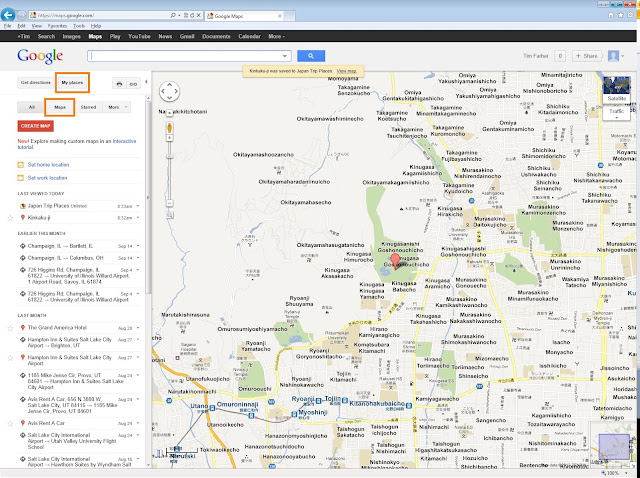Click the My places button

pyautogui.click(x=72, y=83)
